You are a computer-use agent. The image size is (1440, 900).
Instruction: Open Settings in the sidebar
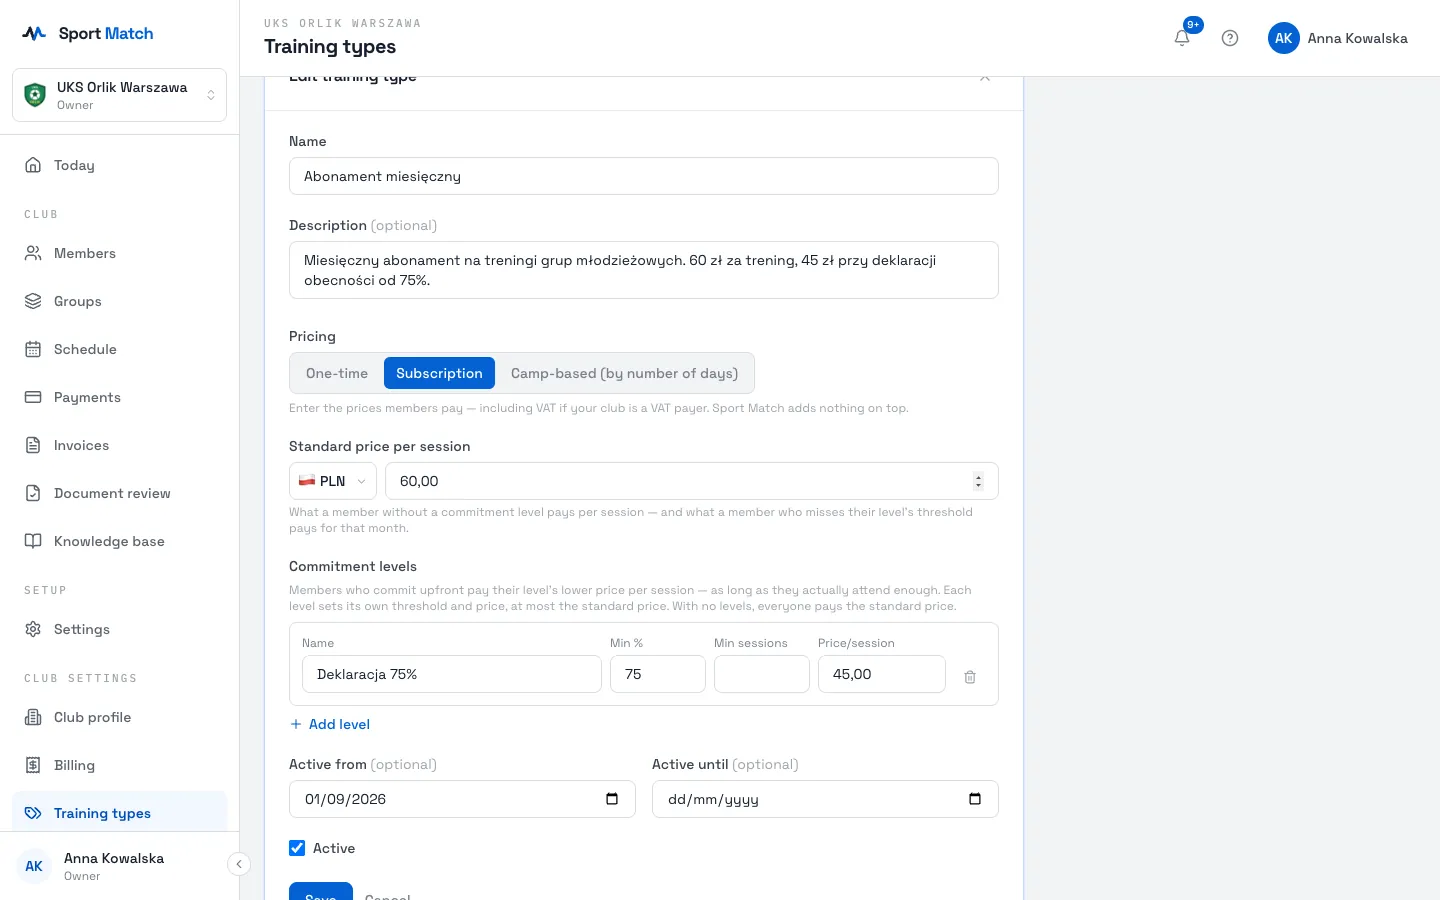[120, 629]
